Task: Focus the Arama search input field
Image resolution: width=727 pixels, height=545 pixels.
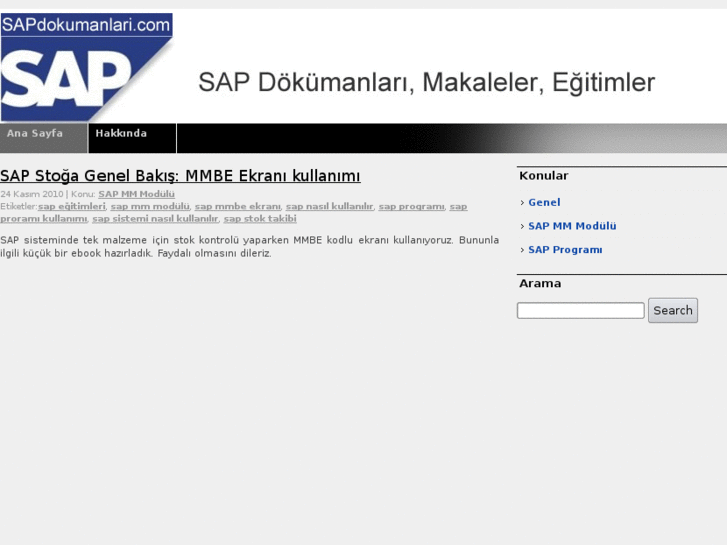Action: point(580,311)
